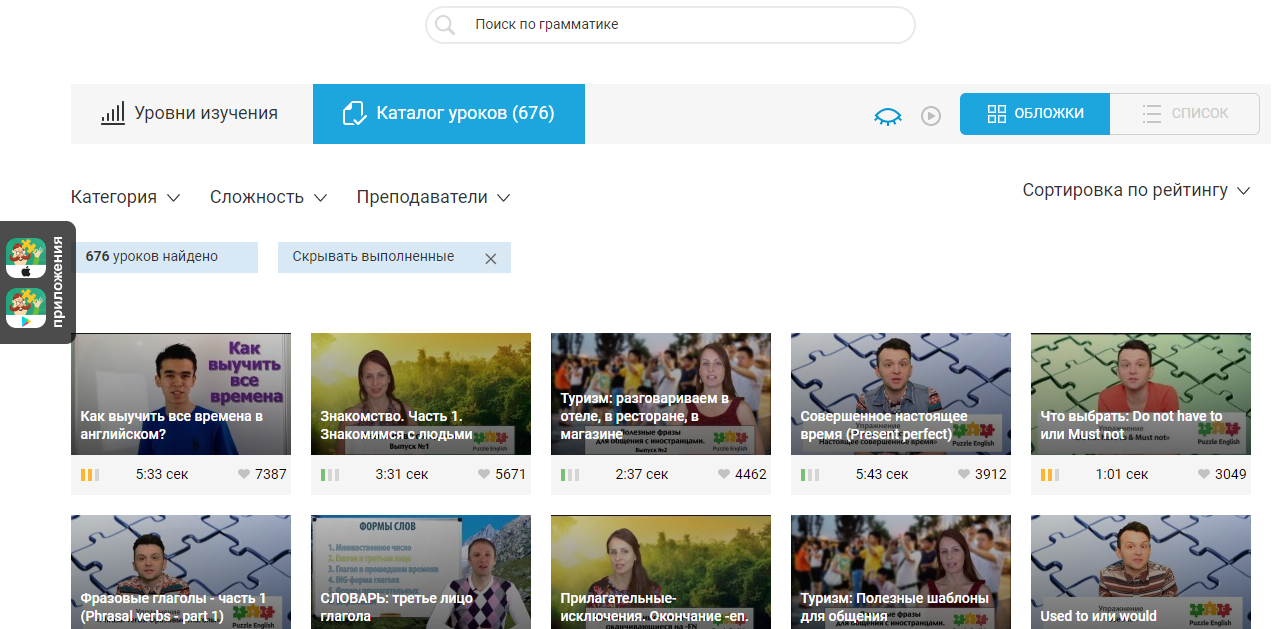Open Как выучить все времена lesson thumbnail
Viewport: 1273px width, 629px height.
(181, 394)
